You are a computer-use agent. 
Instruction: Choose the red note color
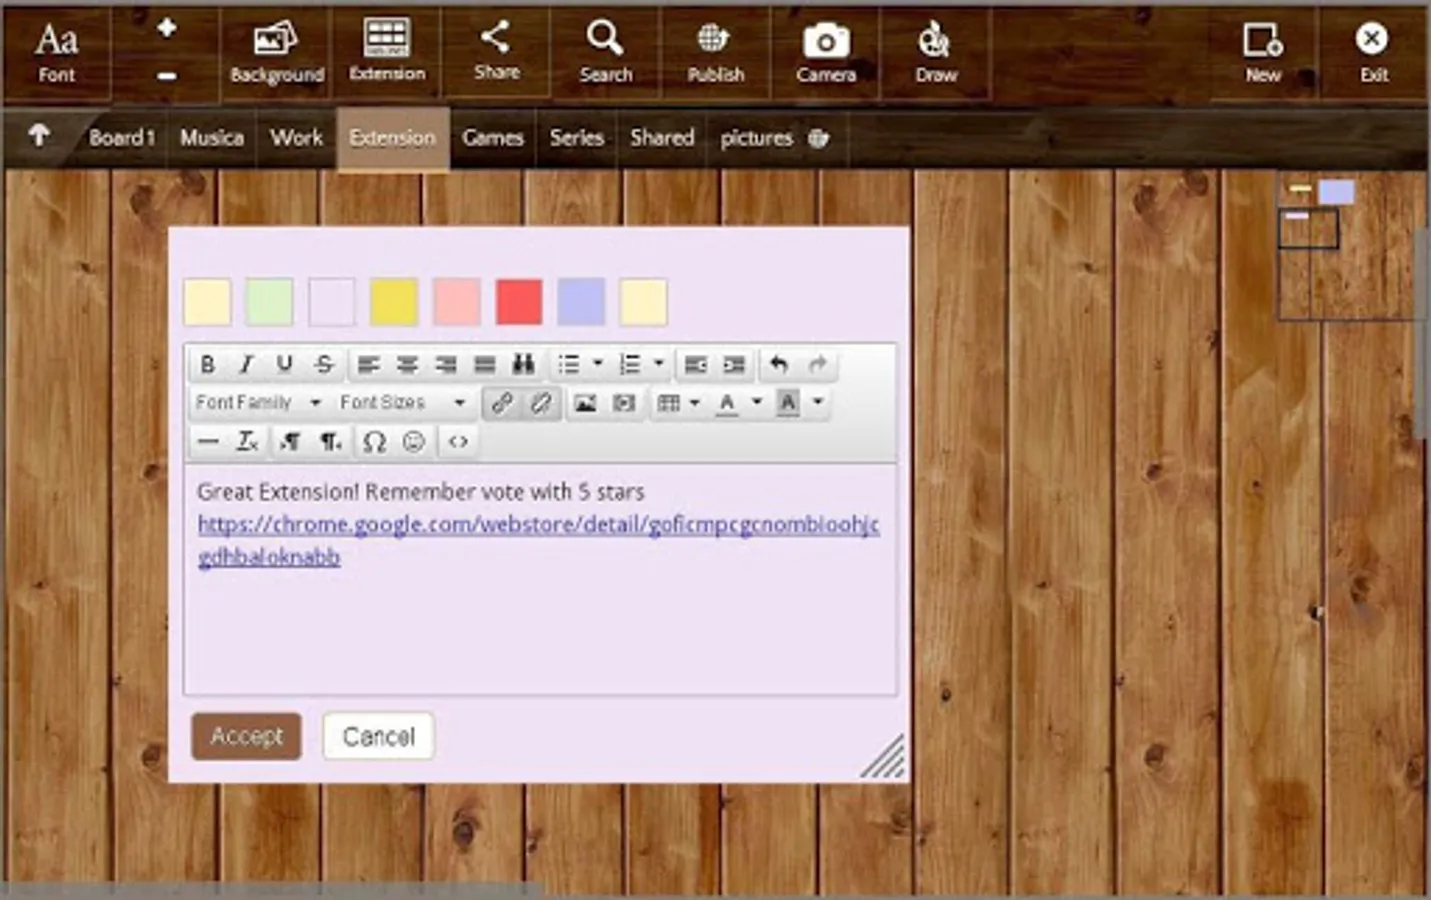[519, 302]
